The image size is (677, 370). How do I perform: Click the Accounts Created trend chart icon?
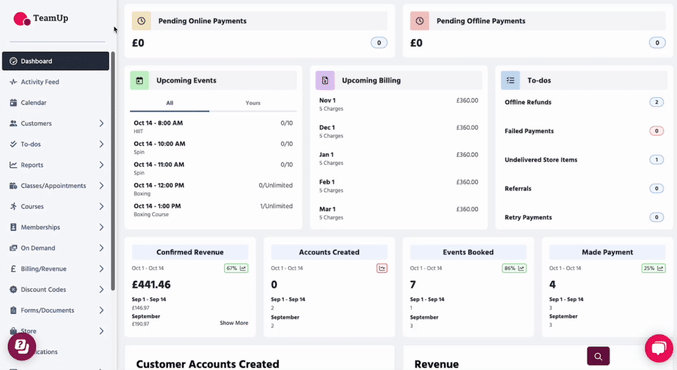382,268
